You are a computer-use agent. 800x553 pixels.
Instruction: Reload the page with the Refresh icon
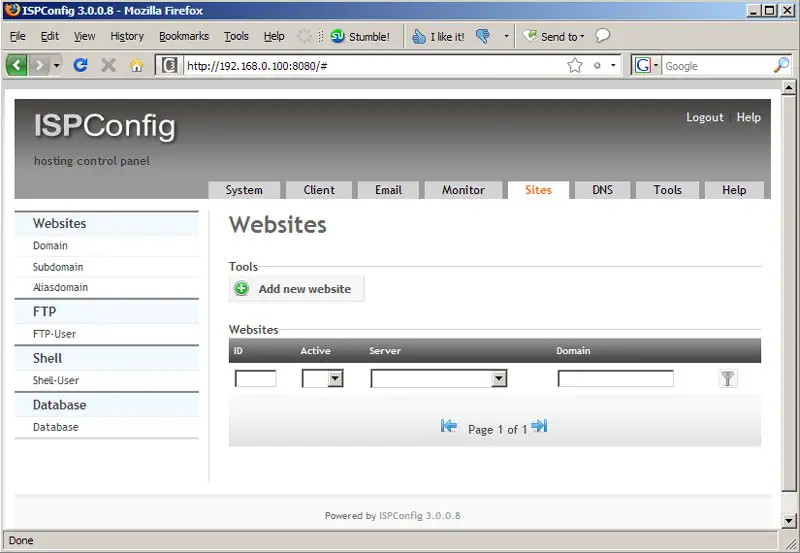point(81,65)
